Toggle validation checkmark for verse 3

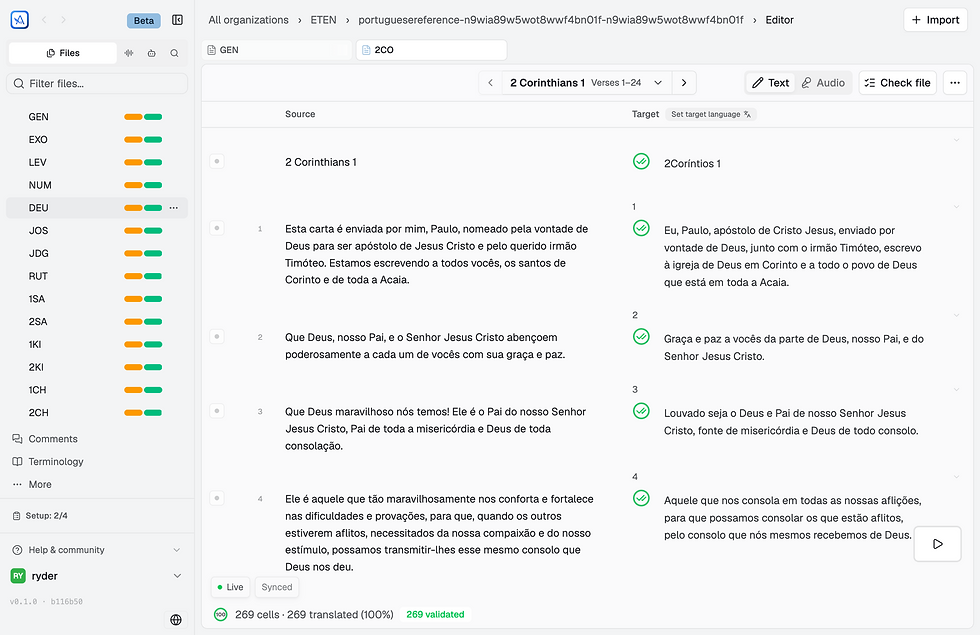tap(641, 411)
